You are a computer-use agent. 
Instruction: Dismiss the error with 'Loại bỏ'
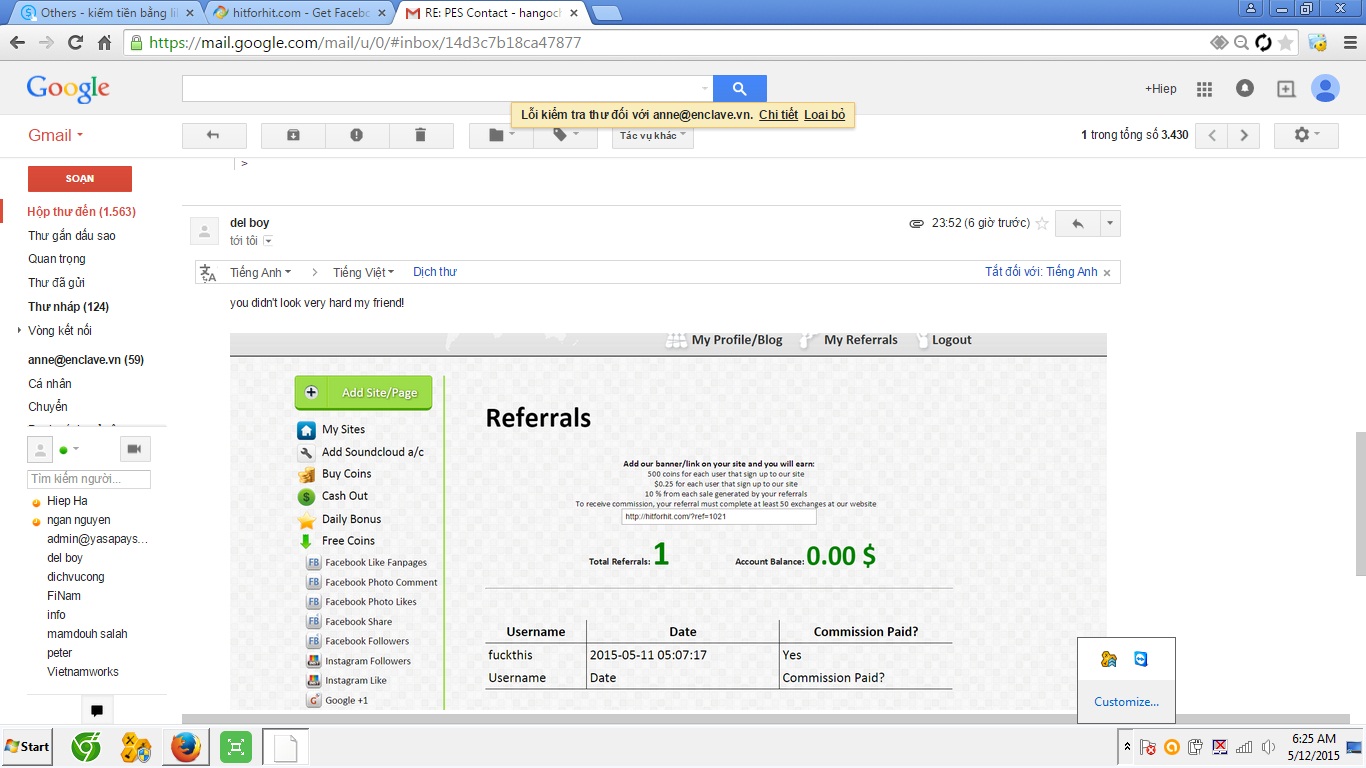824,115
